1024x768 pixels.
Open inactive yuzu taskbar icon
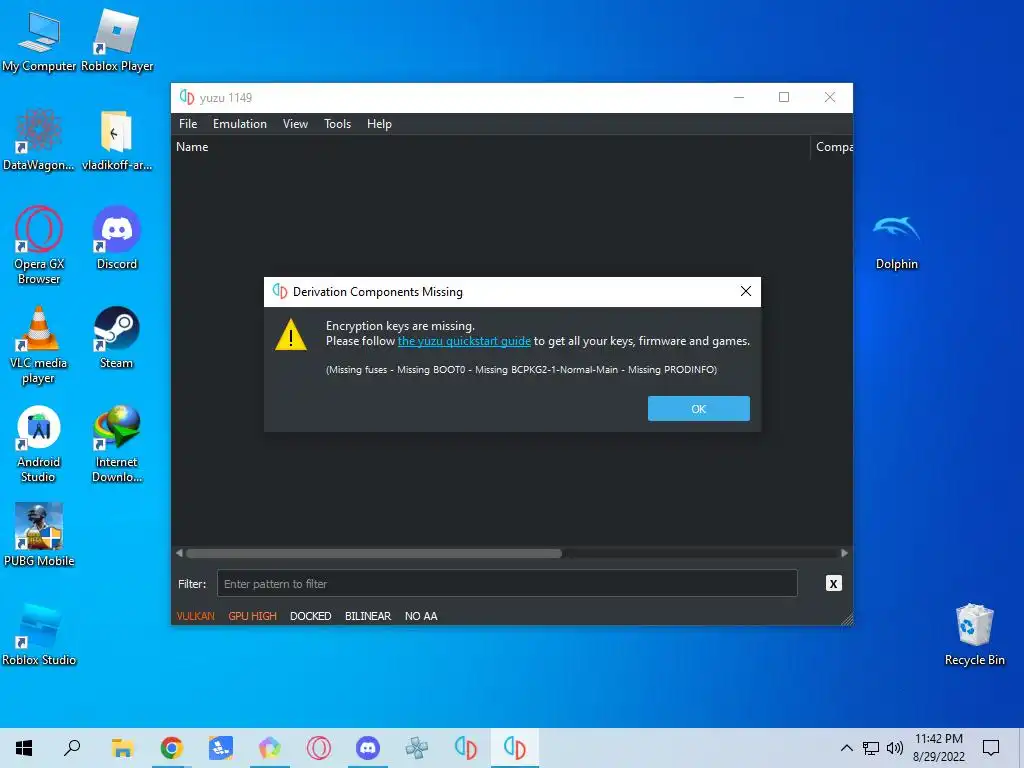coord(466,748)
